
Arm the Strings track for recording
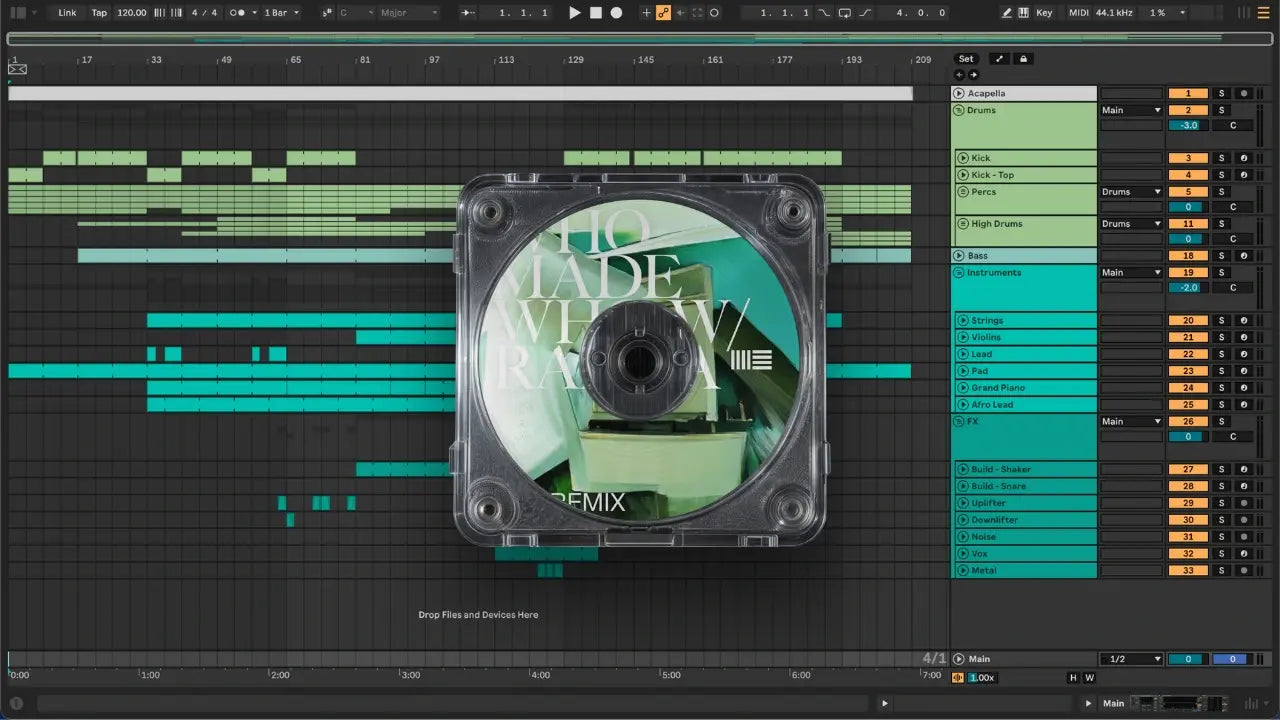coord(1243,321)
